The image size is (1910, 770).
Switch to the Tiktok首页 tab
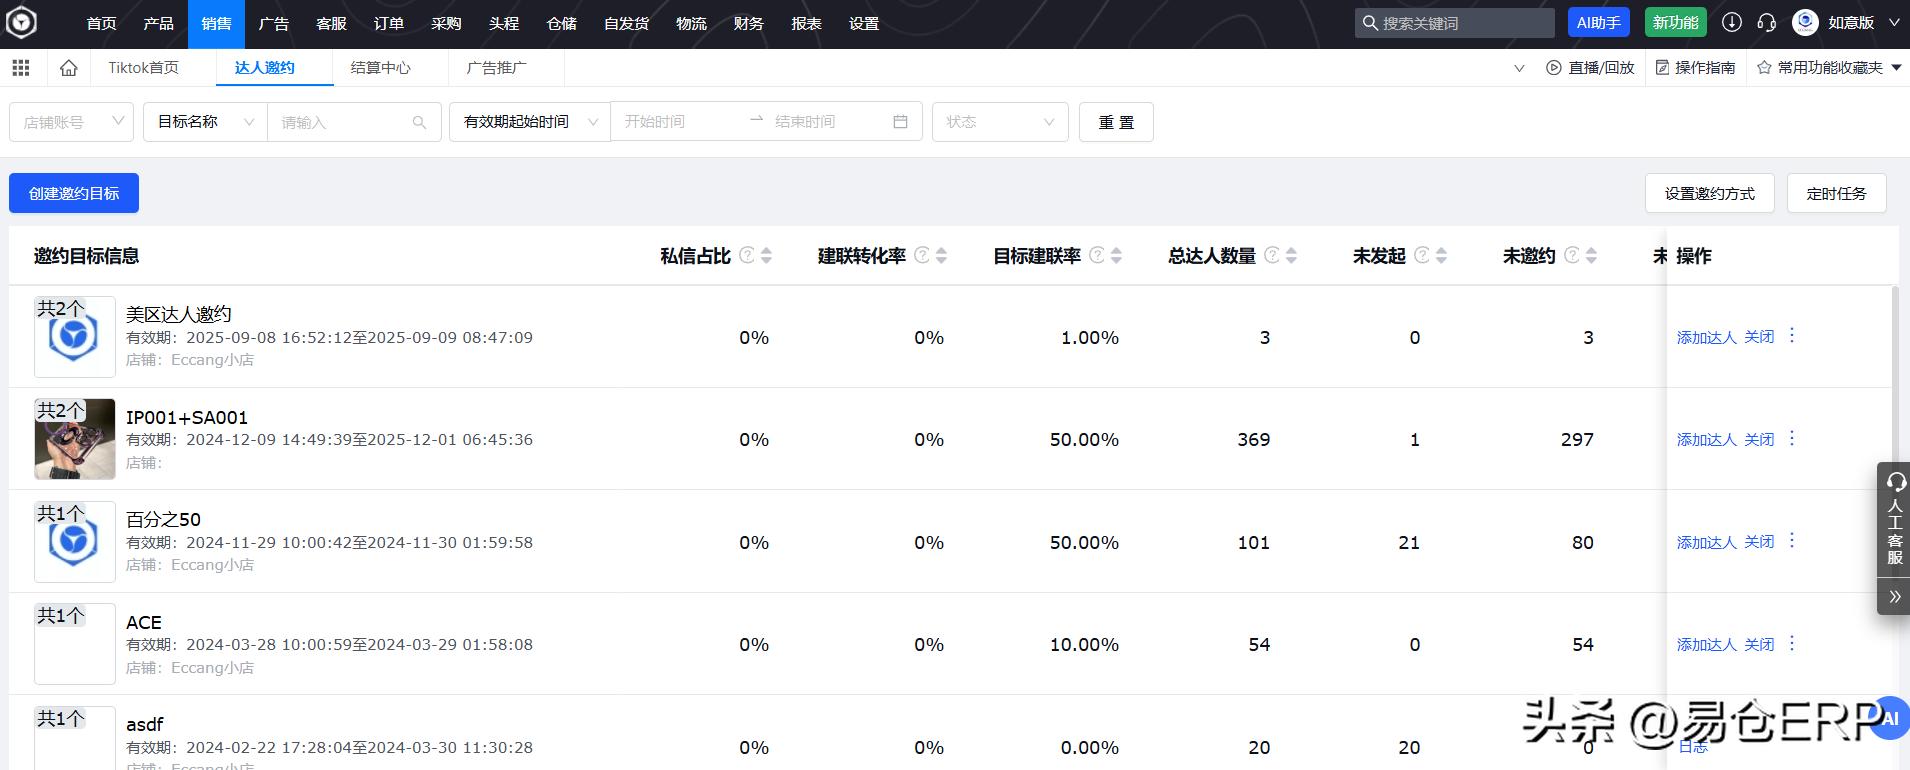pos(144,68)
